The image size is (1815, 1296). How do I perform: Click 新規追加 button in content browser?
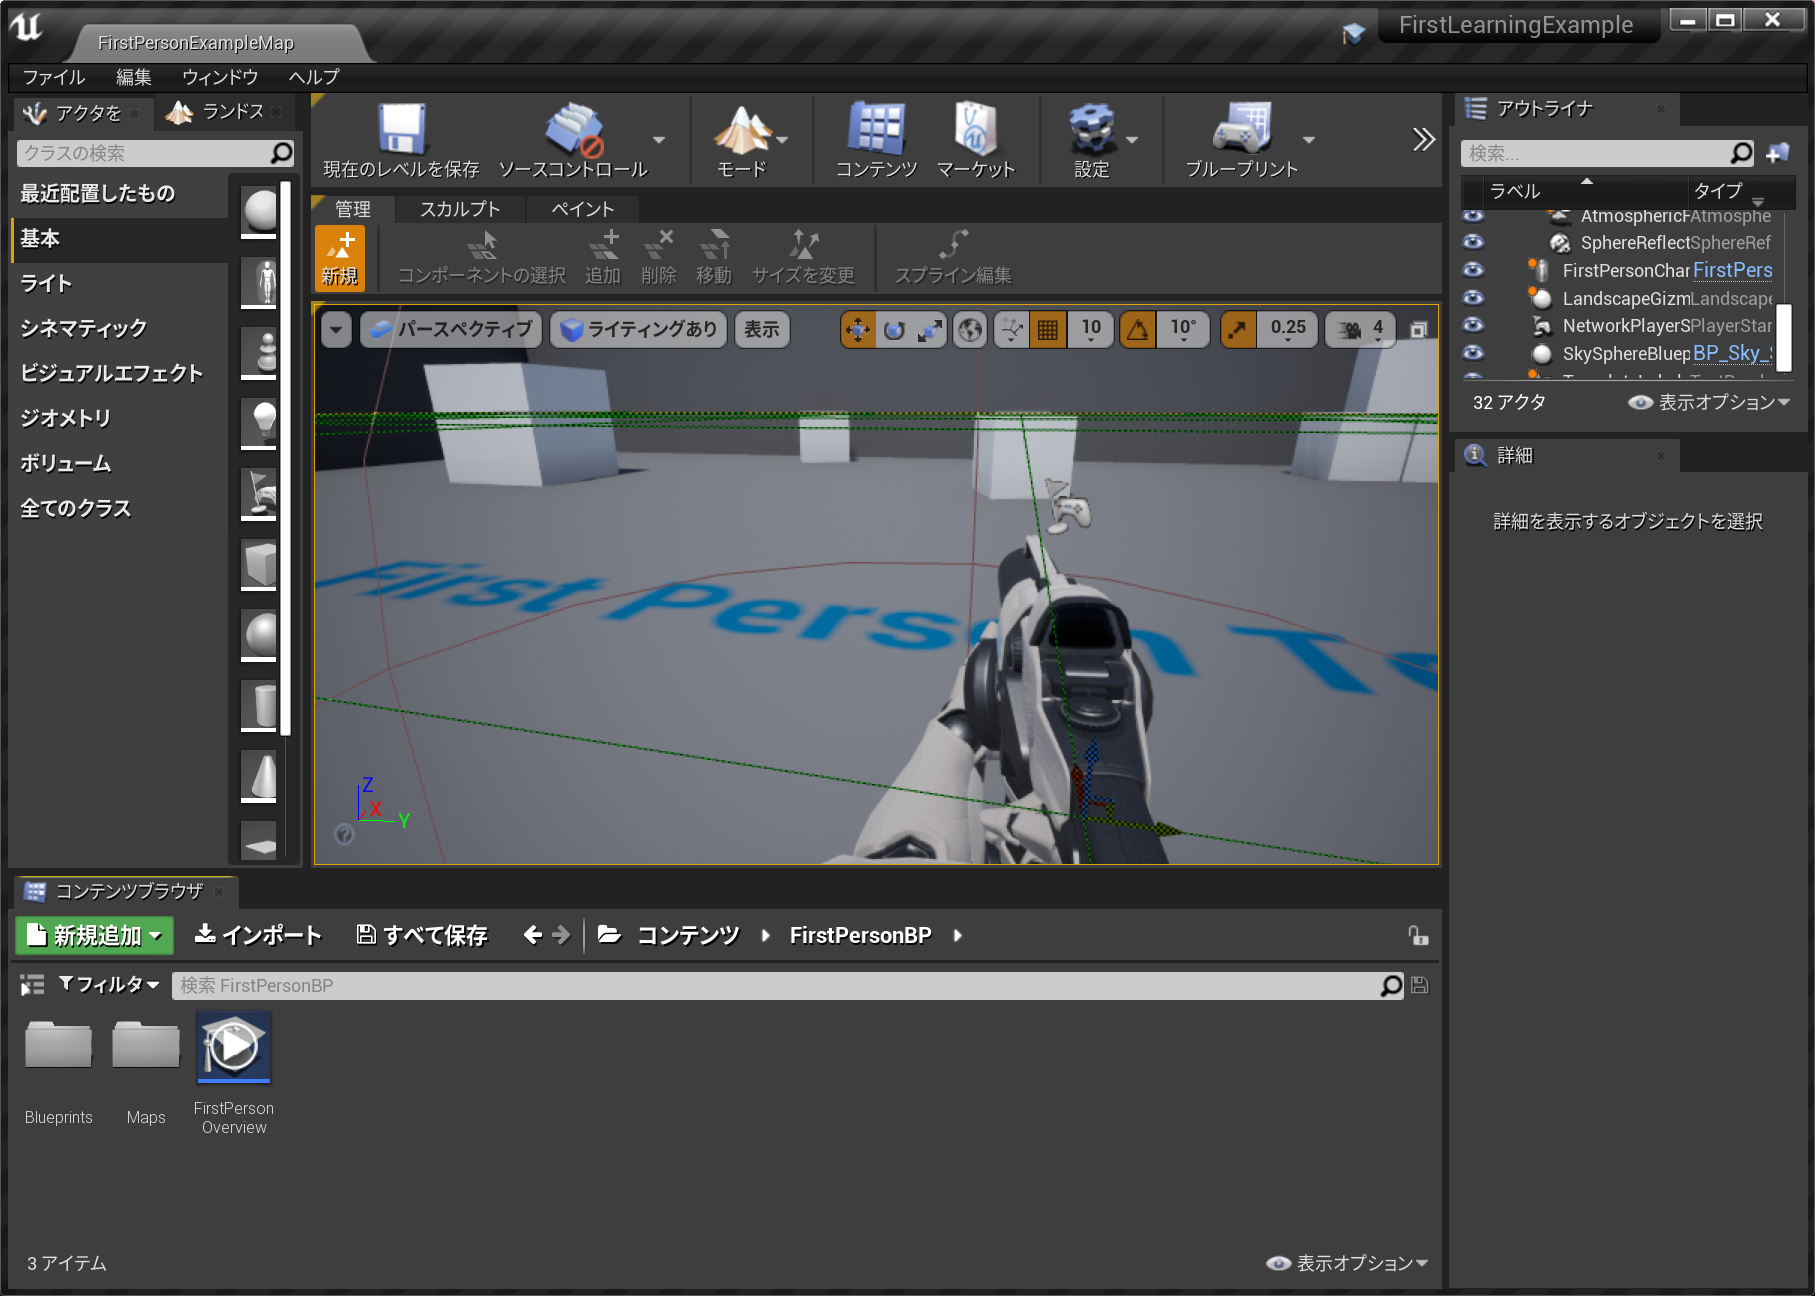94,935
